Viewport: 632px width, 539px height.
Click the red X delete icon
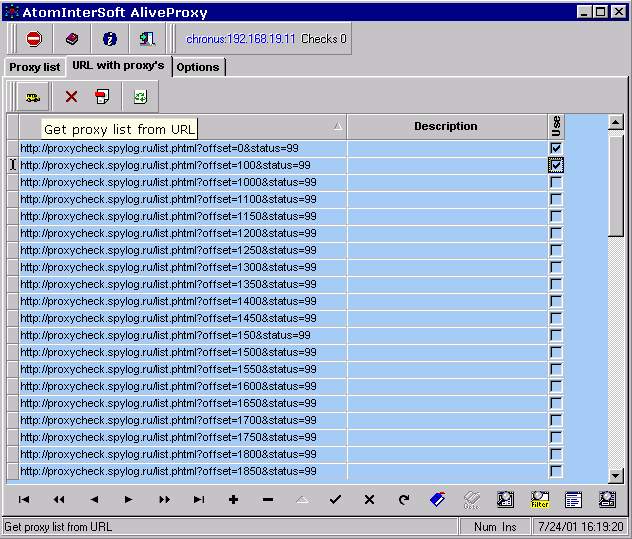(x=71, y=97)
